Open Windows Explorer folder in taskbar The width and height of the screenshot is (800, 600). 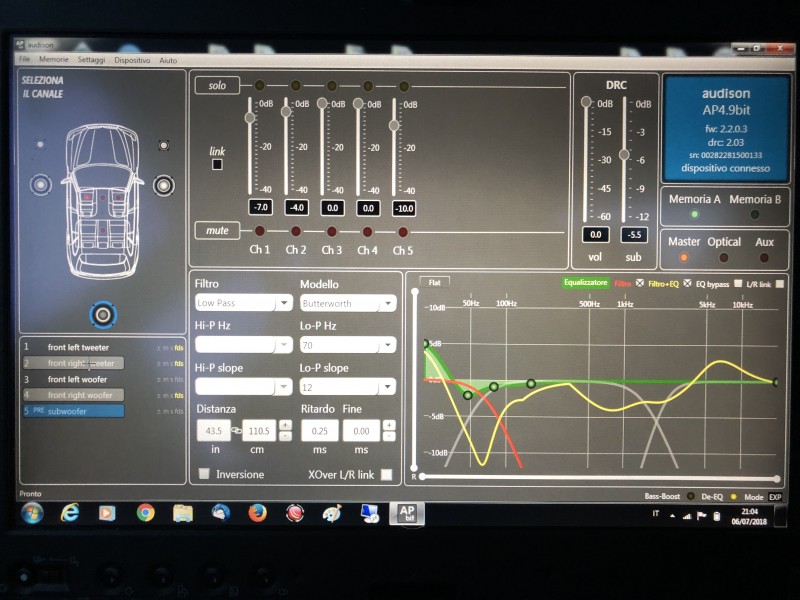[x=183, y=513]
